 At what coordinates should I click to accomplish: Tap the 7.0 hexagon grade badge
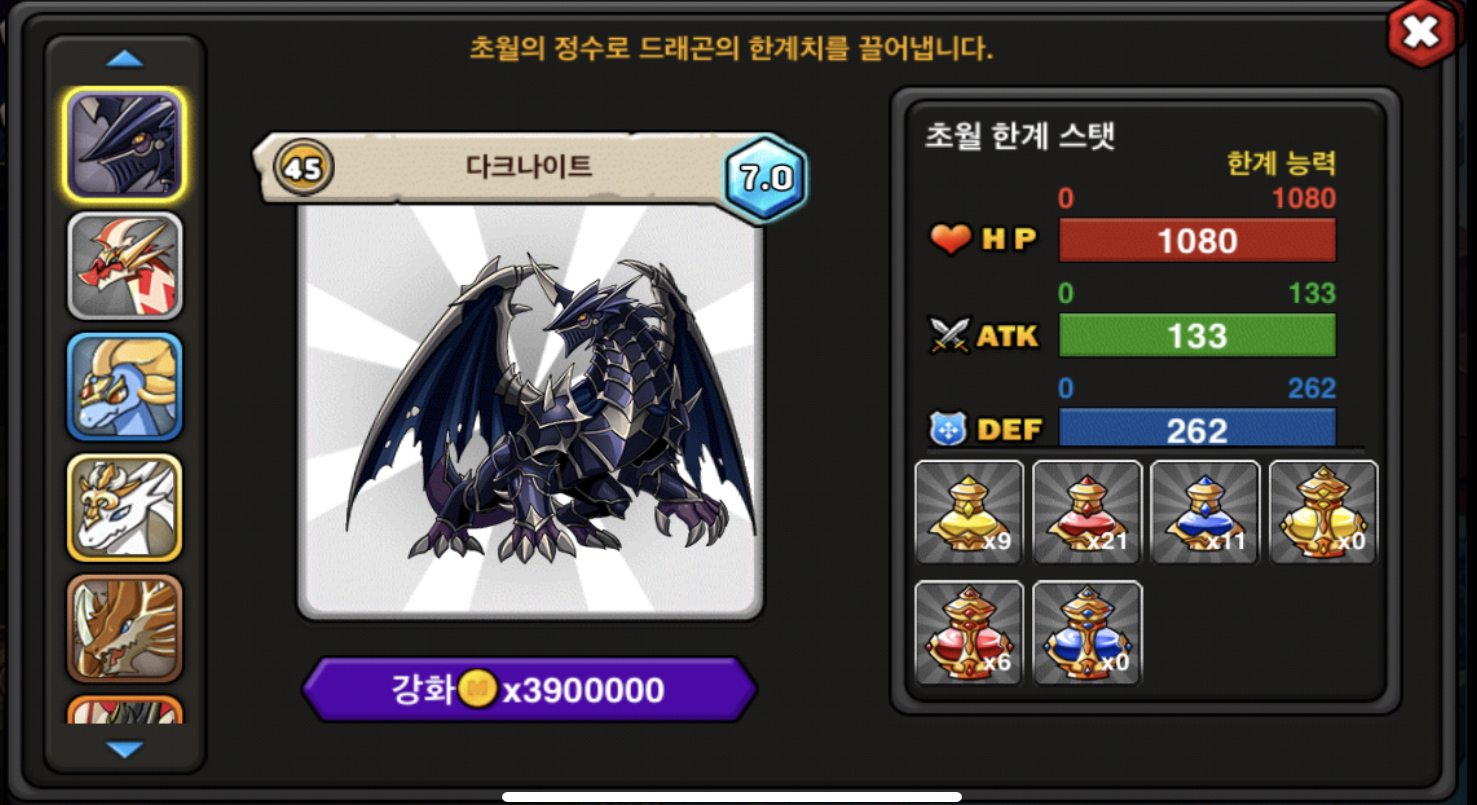766,179
